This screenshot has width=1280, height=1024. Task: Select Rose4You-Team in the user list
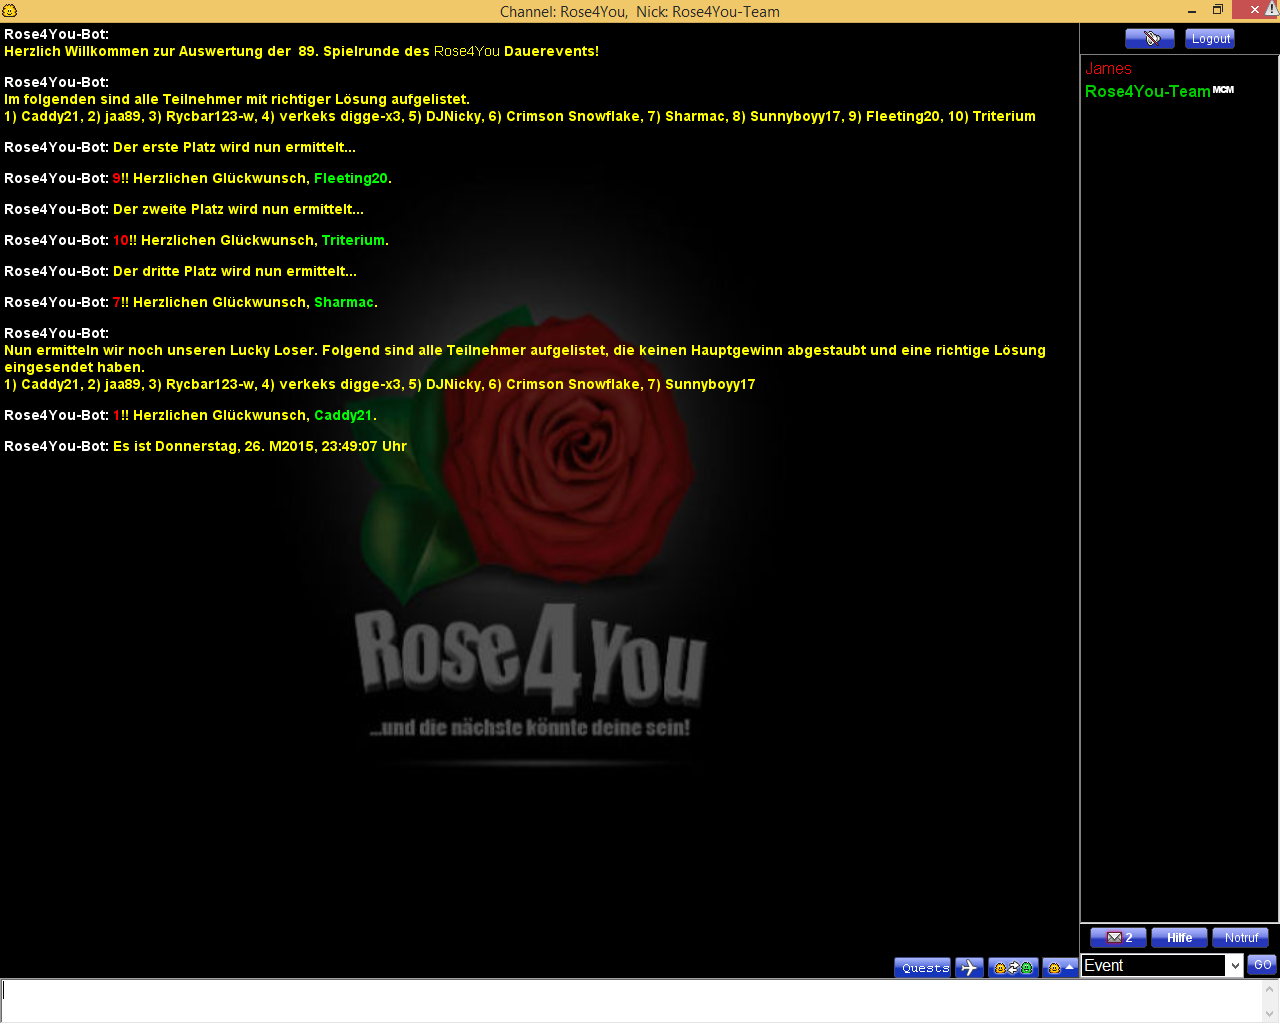[1147, 91]
